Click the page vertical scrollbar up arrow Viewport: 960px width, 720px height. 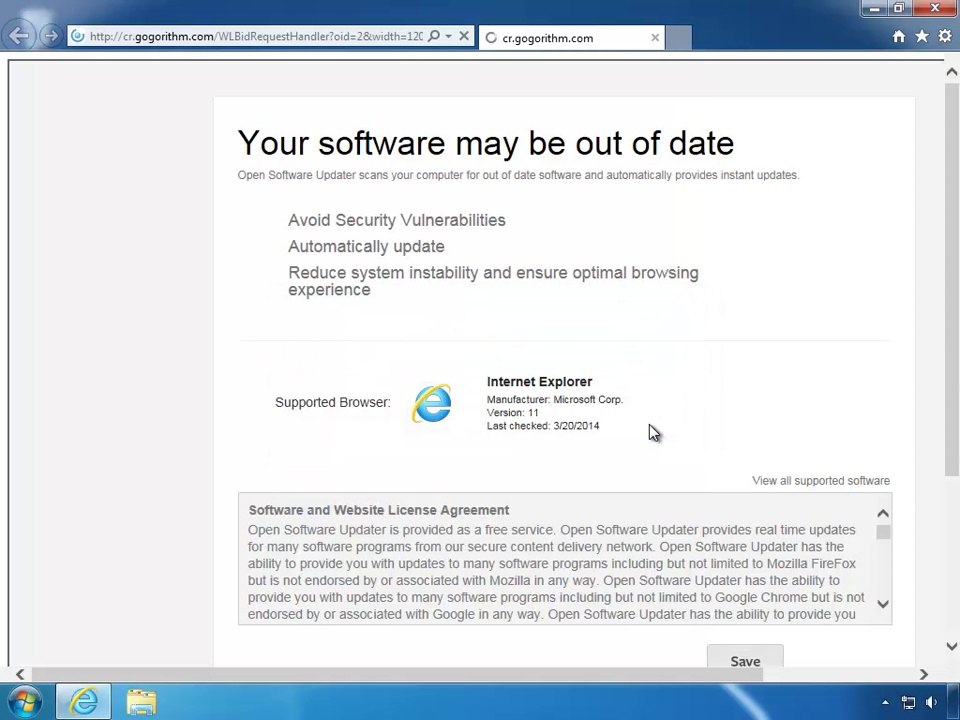tap(951, 72)
